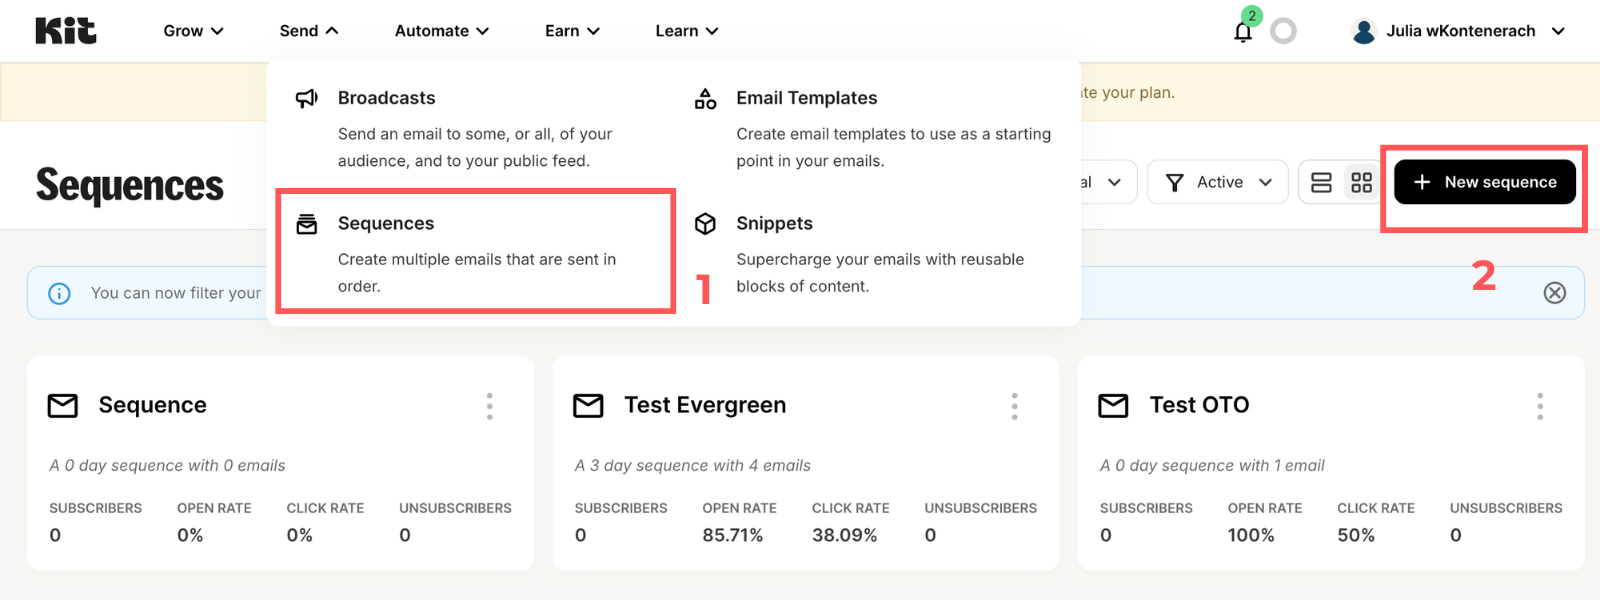The height and width of the screenshot is (600, 1600).
Task: Expand the Learn menu
Action: pyautogui.click(x=687, y=31)
